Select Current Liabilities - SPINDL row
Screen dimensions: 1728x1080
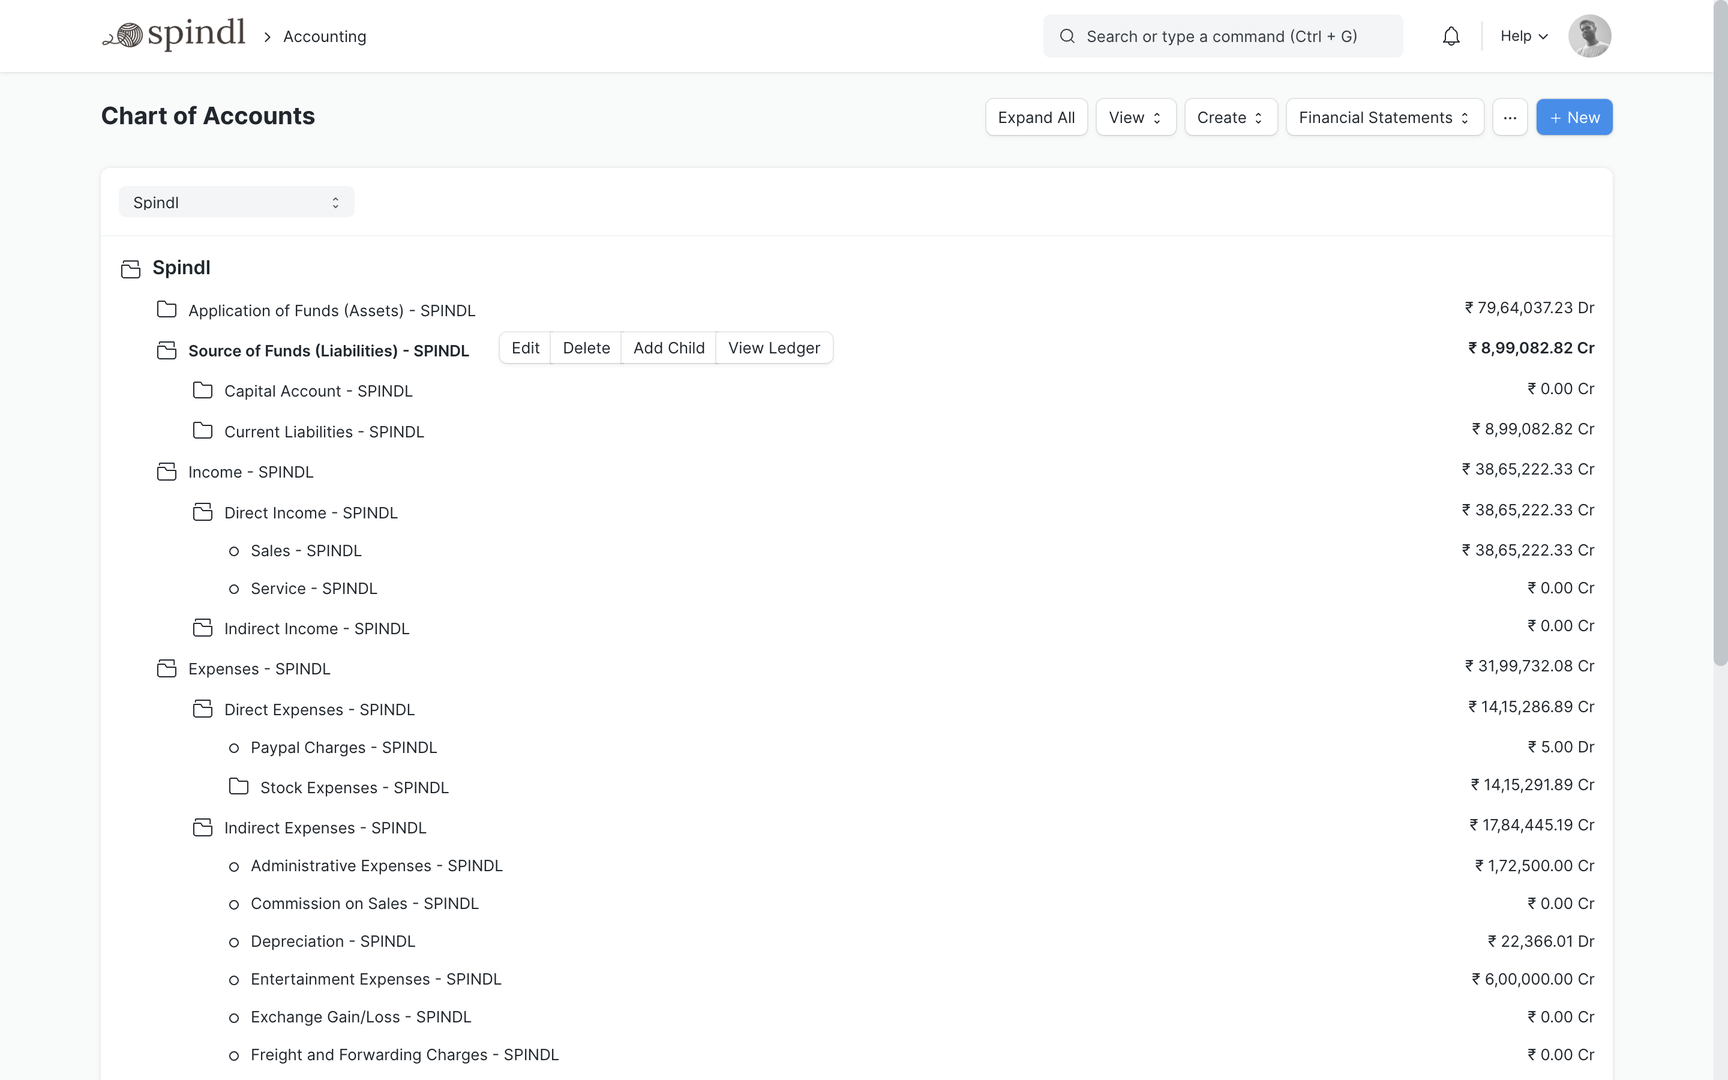coord(324,432)
